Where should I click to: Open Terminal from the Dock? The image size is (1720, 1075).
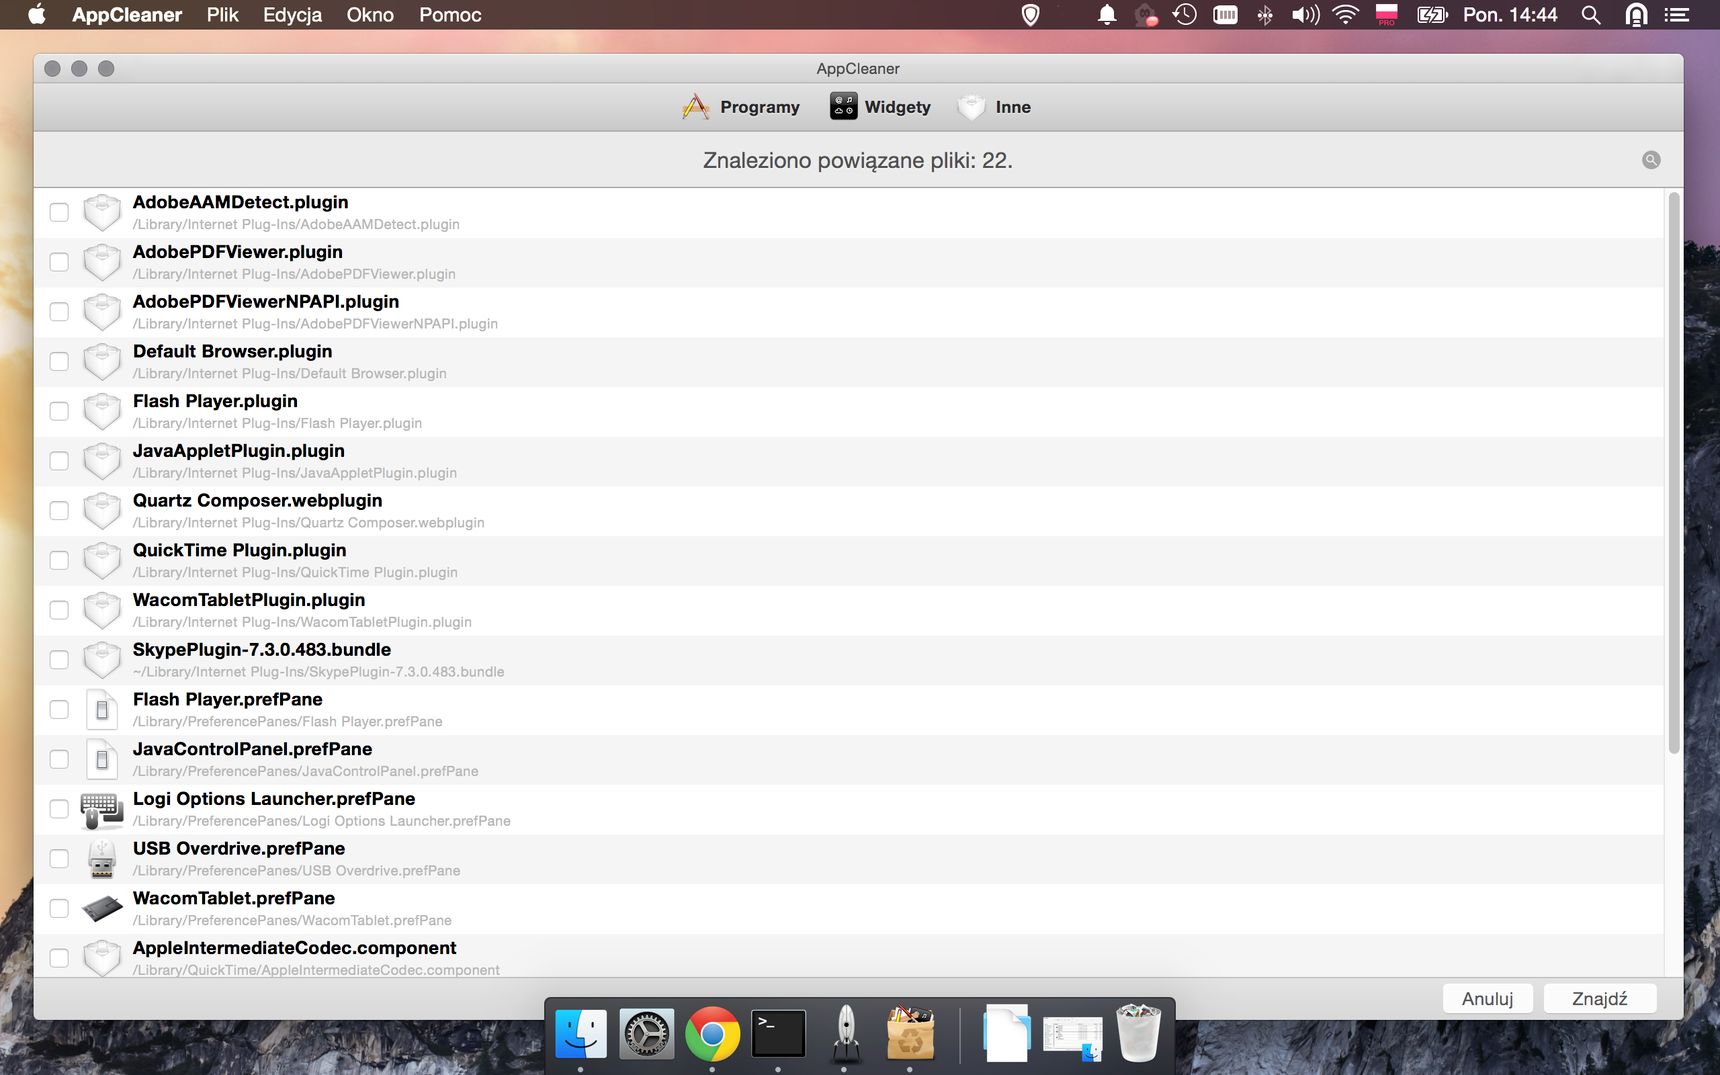point(778,1034)
